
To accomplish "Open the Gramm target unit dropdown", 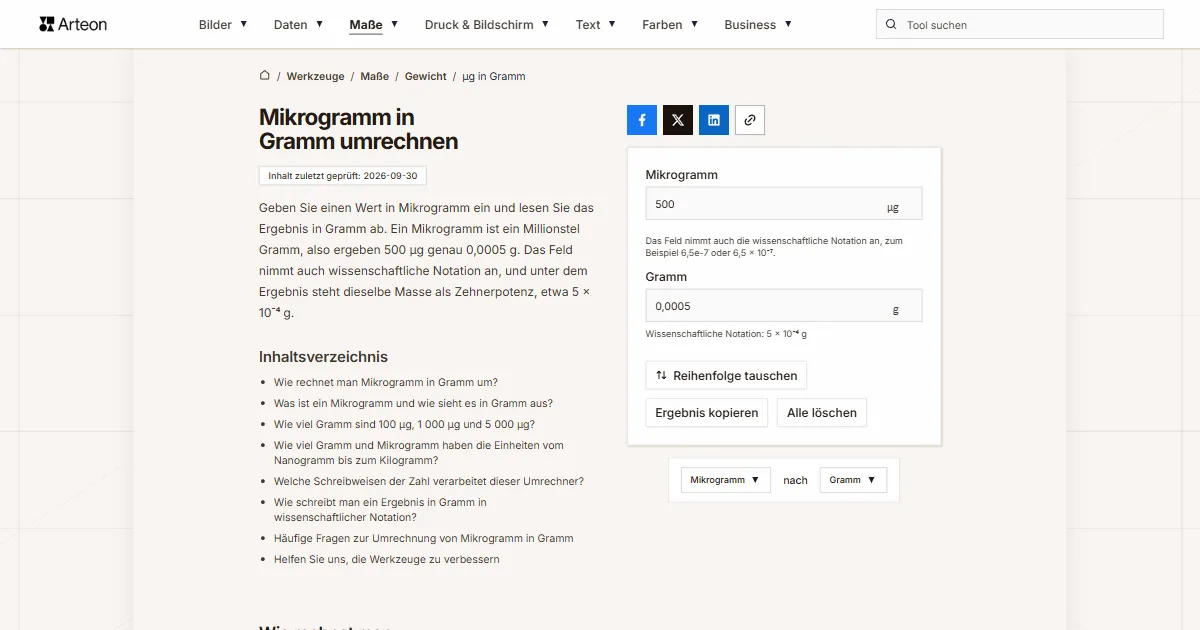I will 853,480.
